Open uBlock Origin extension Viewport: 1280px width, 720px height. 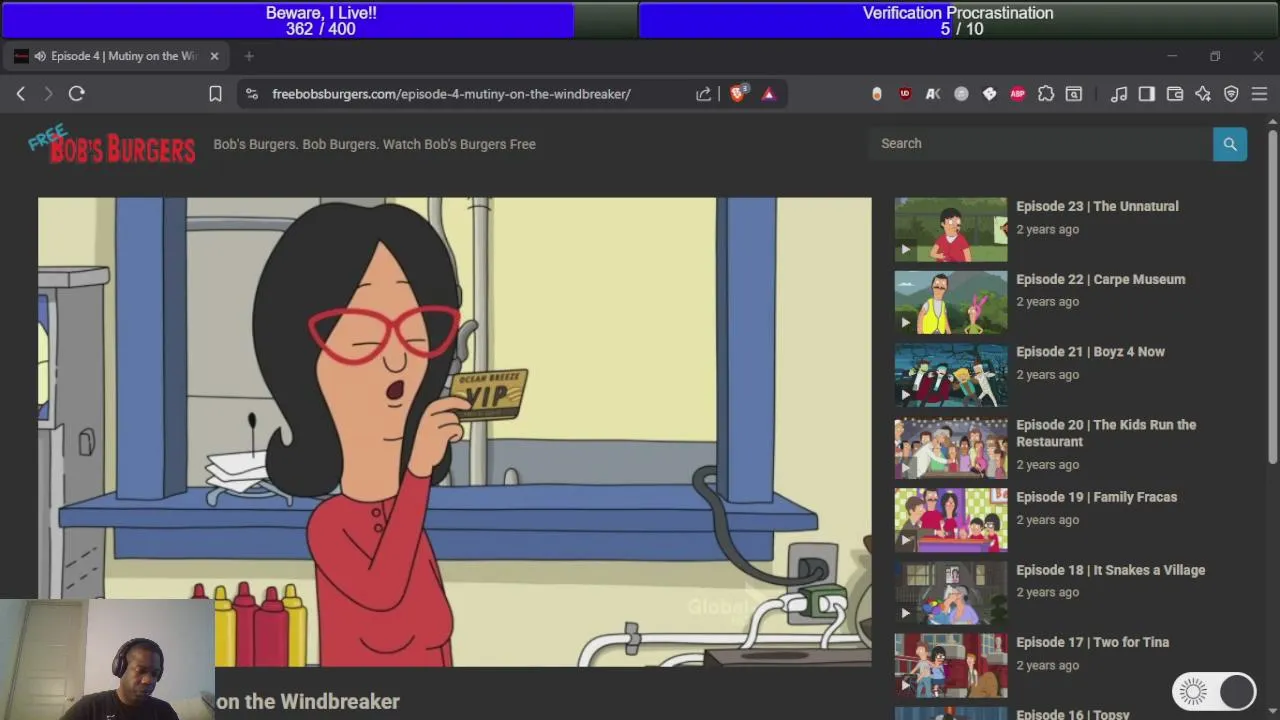pos(905,94)
